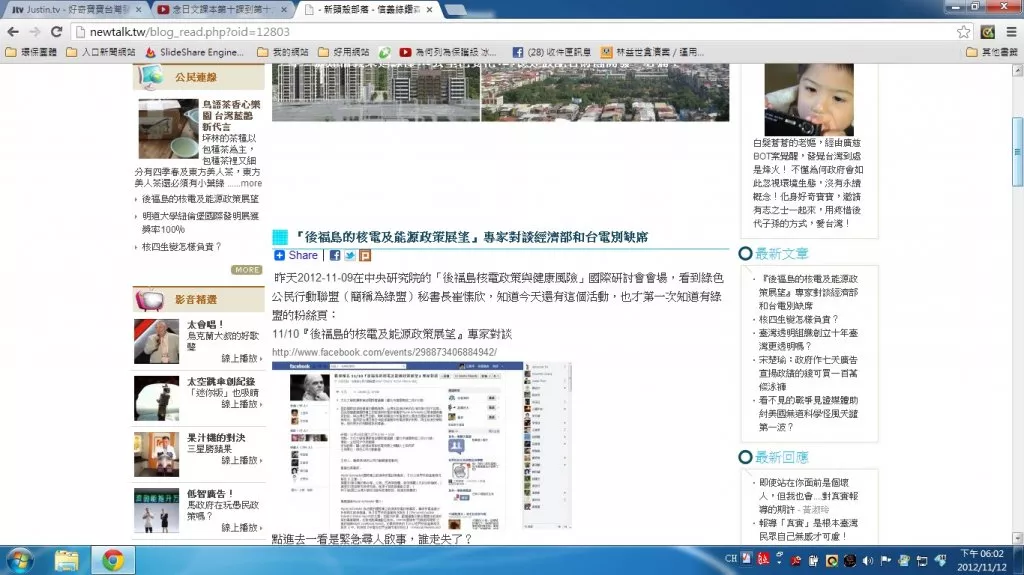Open the SlideShare Engine bookmark

click(x=195, y=52)
